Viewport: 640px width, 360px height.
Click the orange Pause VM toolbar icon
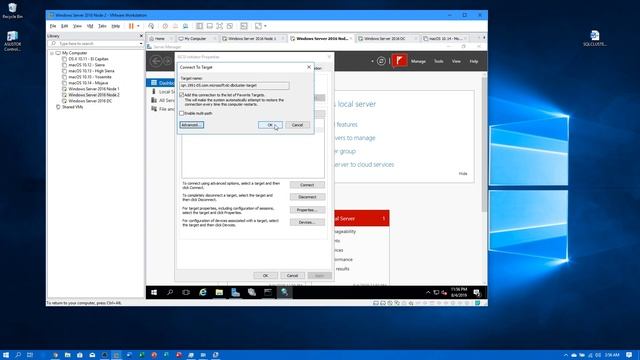pos(131,26)
